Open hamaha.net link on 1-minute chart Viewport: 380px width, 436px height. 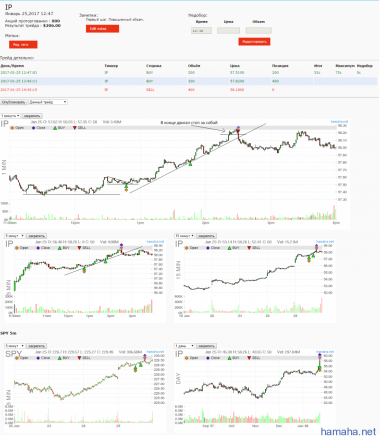pos(339,122)
